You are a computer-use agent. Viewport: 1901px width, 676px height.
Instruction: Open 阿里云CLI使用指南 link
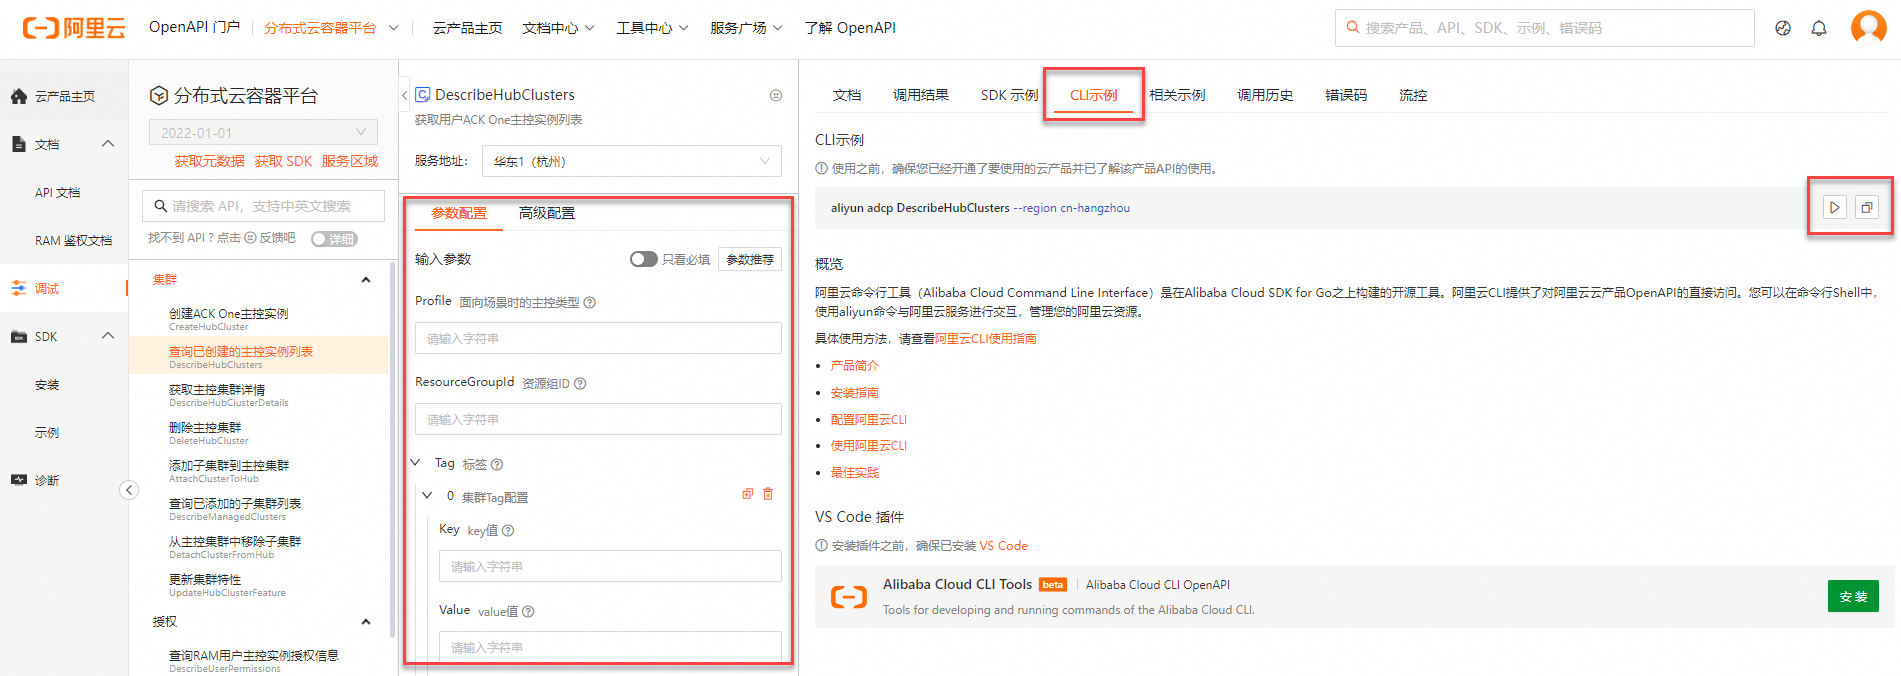tap(985, 339)
